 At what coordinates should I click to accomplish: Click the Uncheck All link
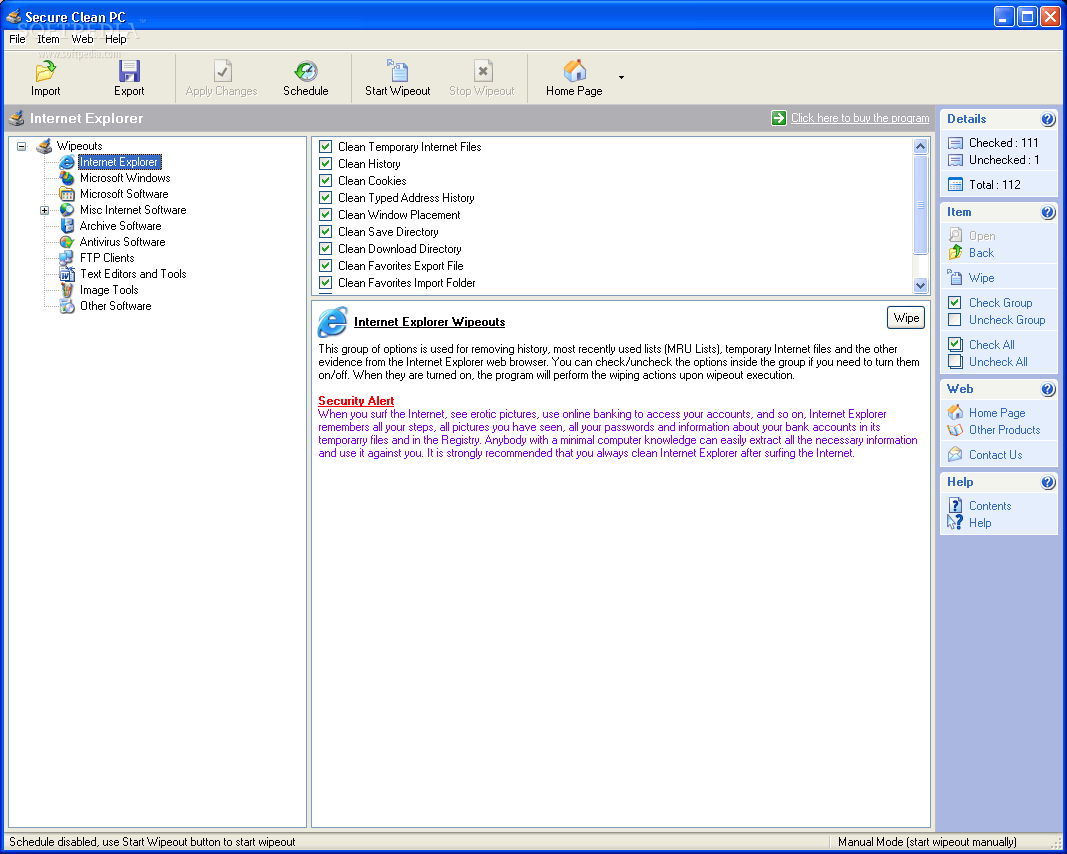[x=998, y=362]
